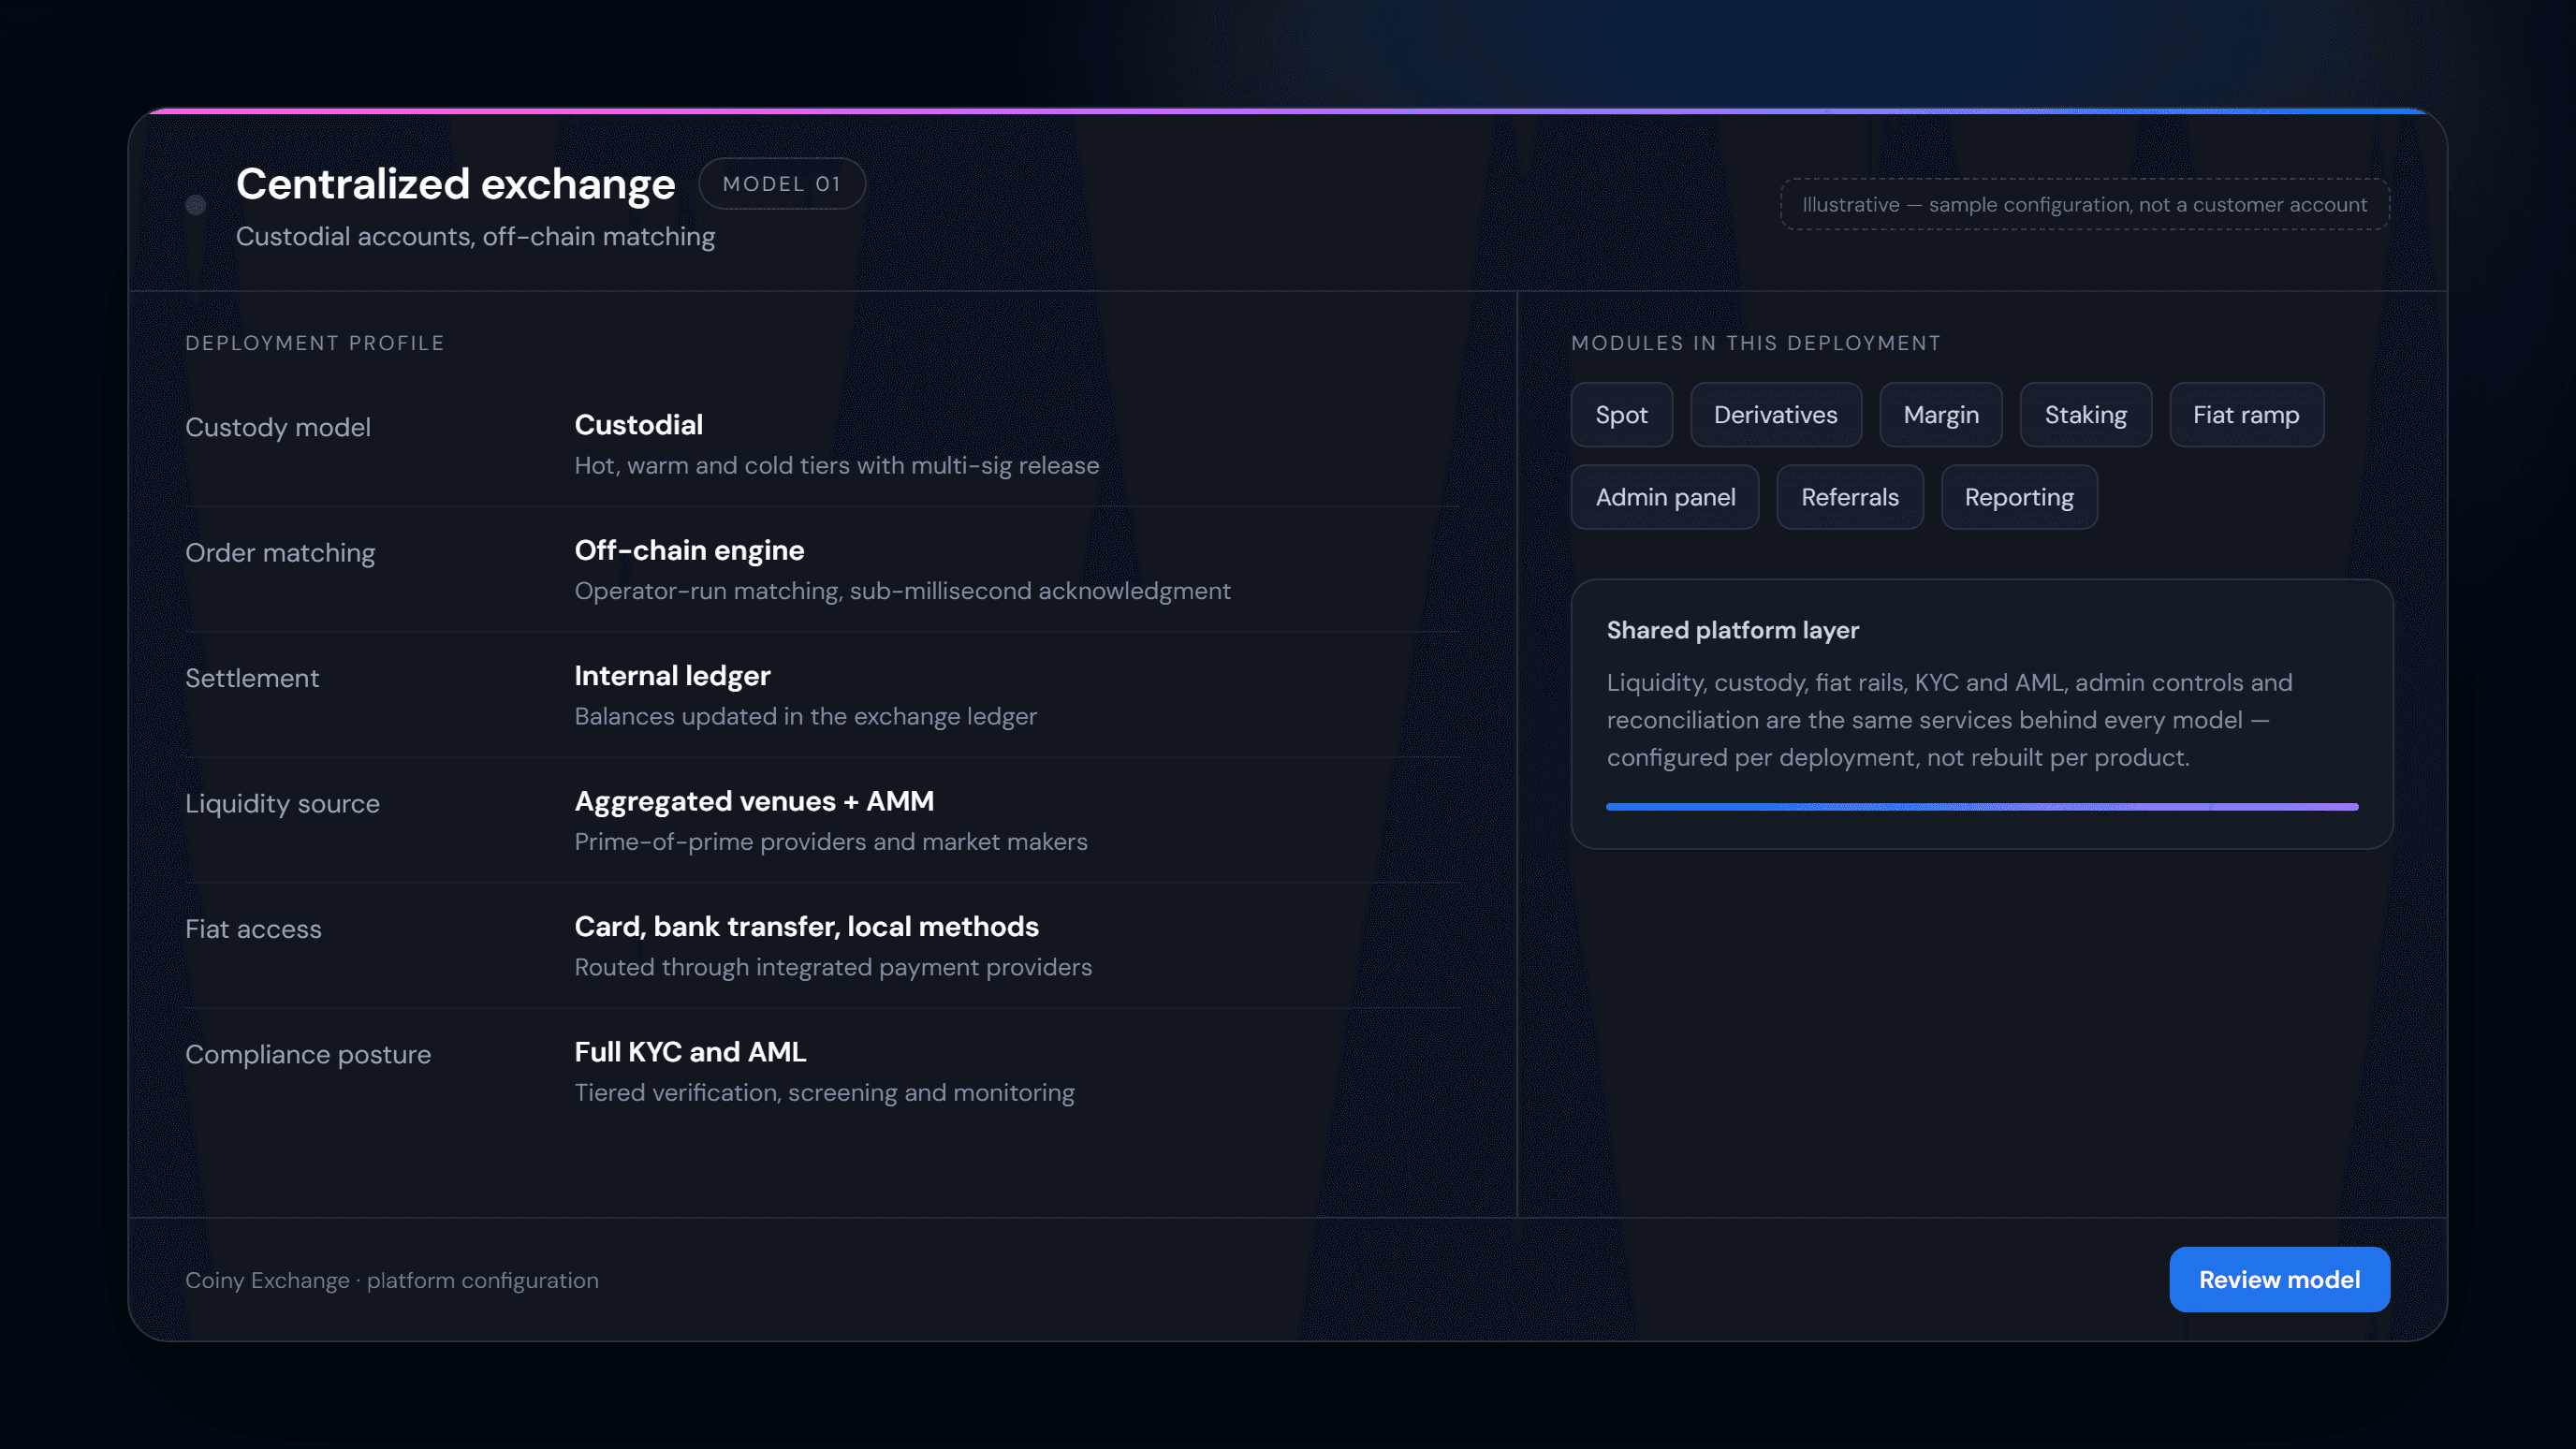Click 'Prime-of-prime providers and market makers'
2576x1449 pixels.
pyautogui.click(x=830, y=842)
